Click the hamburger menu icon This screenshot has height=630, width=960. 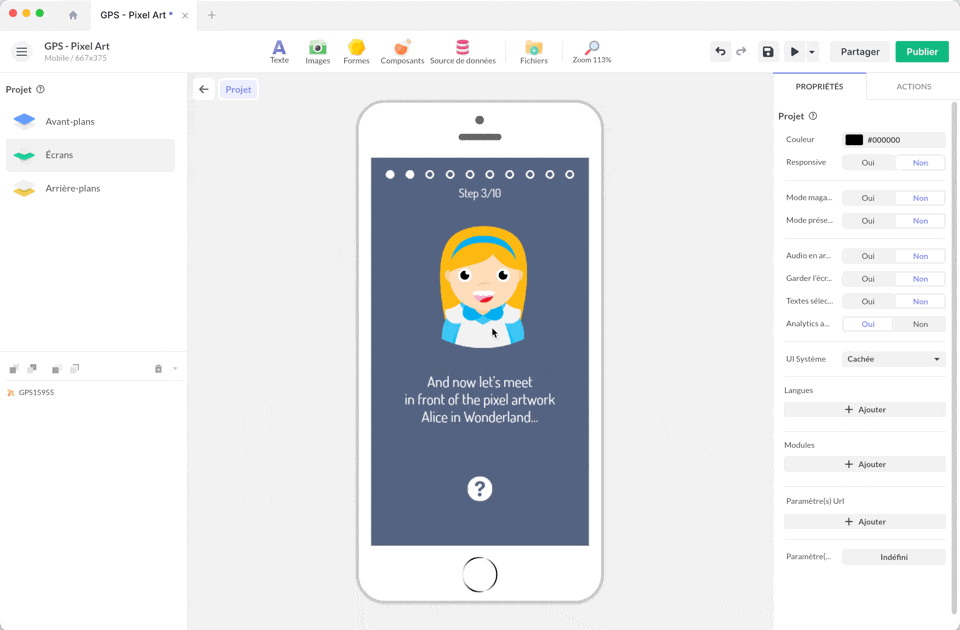(21, 52)
